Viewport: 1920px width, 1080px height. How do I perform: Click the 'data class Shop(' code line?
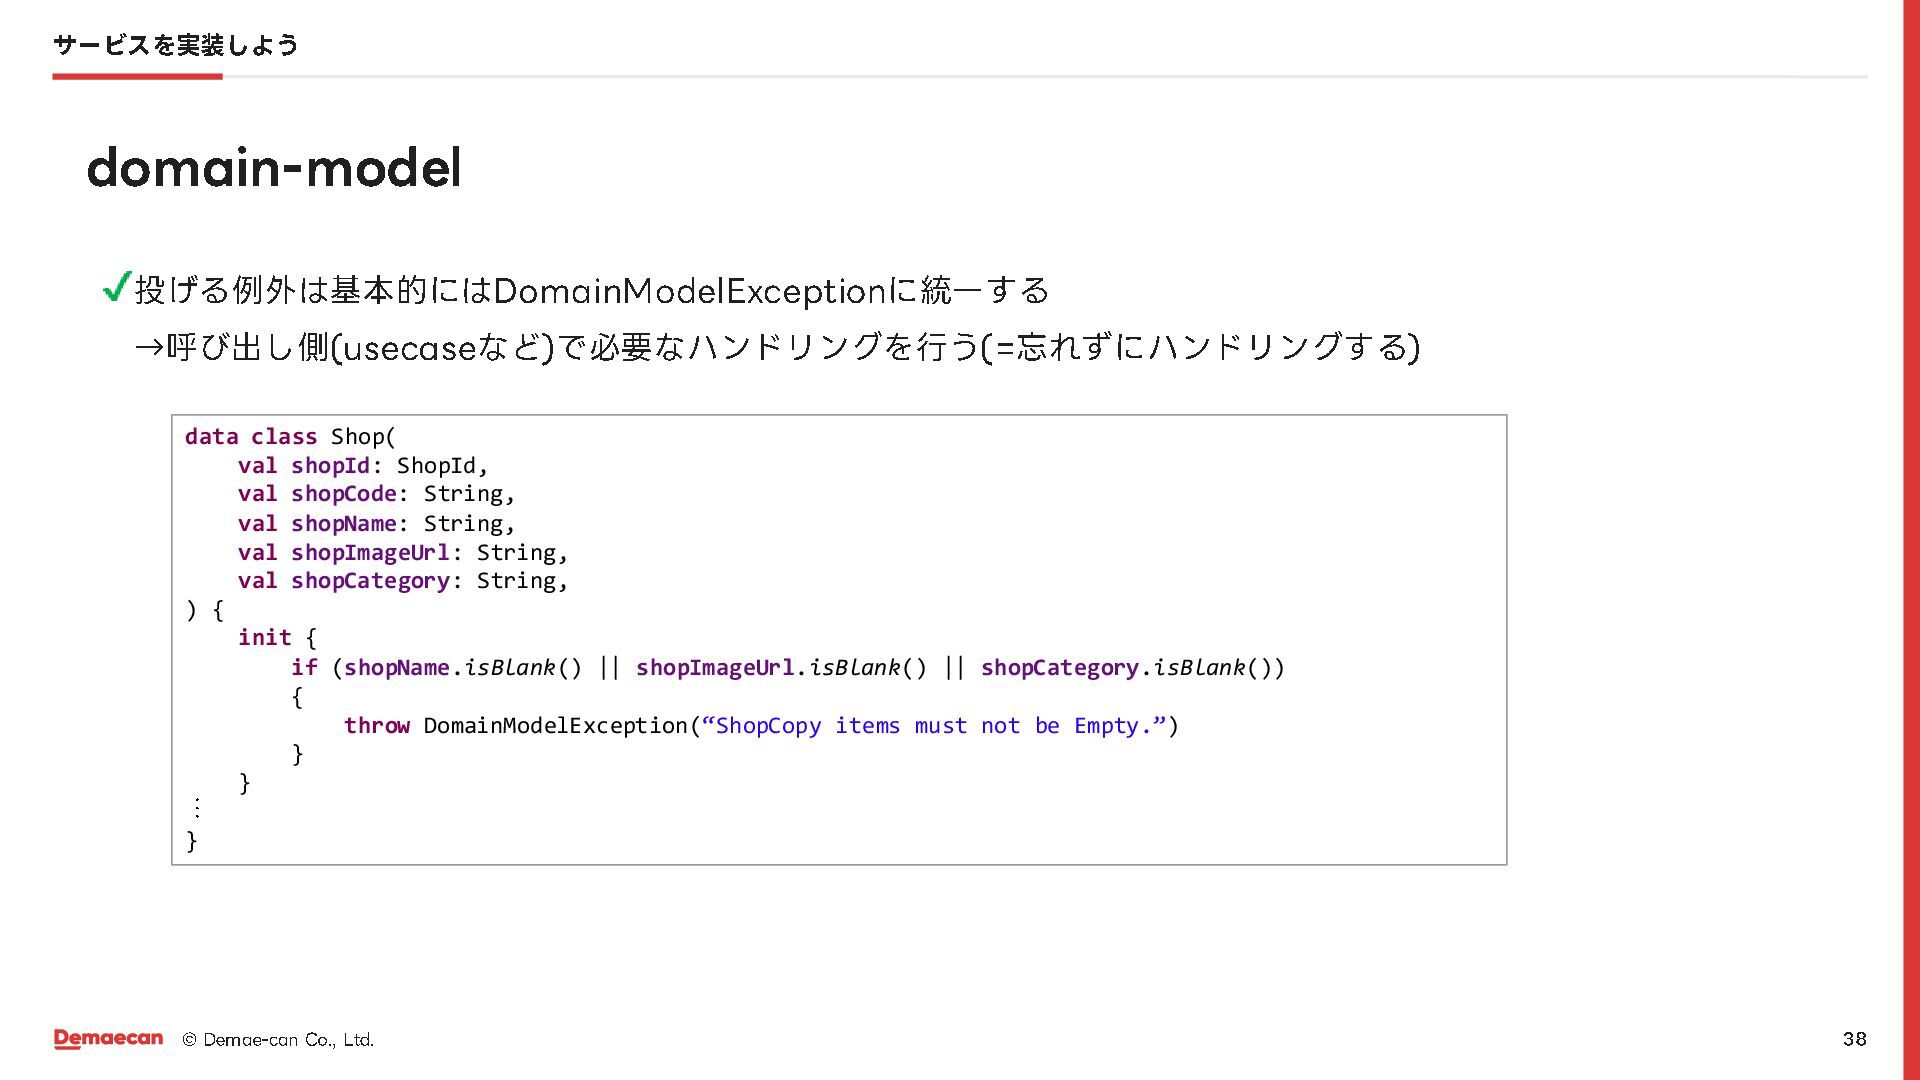tap(290, 437)
